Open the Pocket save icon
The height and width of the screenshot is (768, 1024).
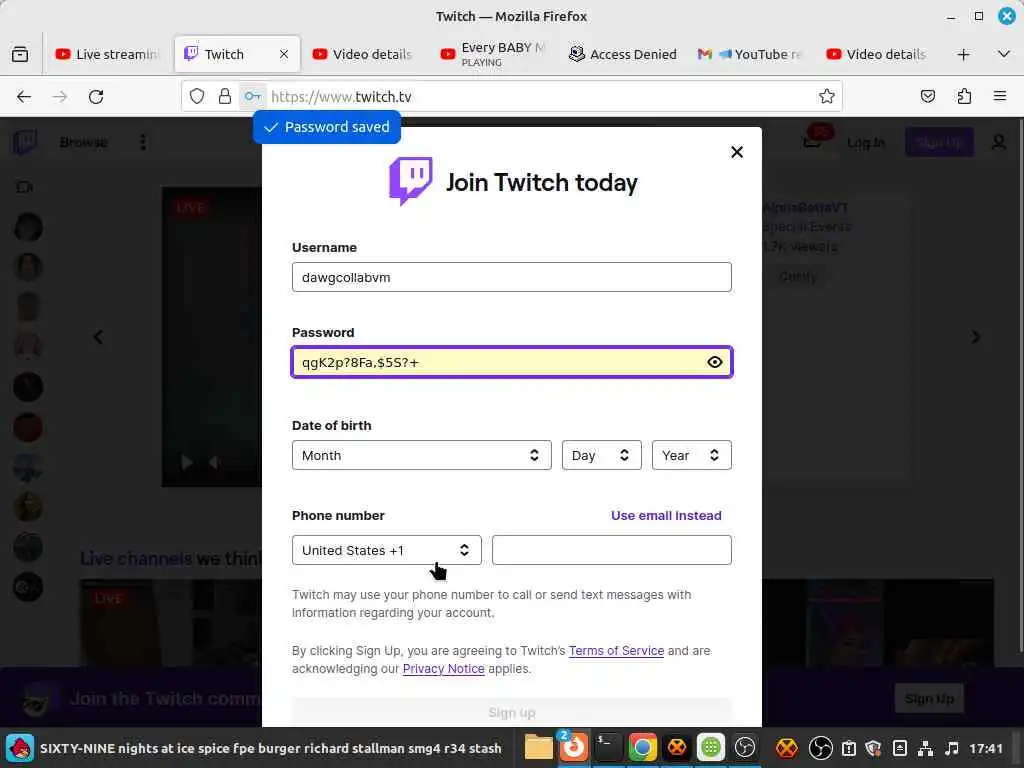[927, 97]
